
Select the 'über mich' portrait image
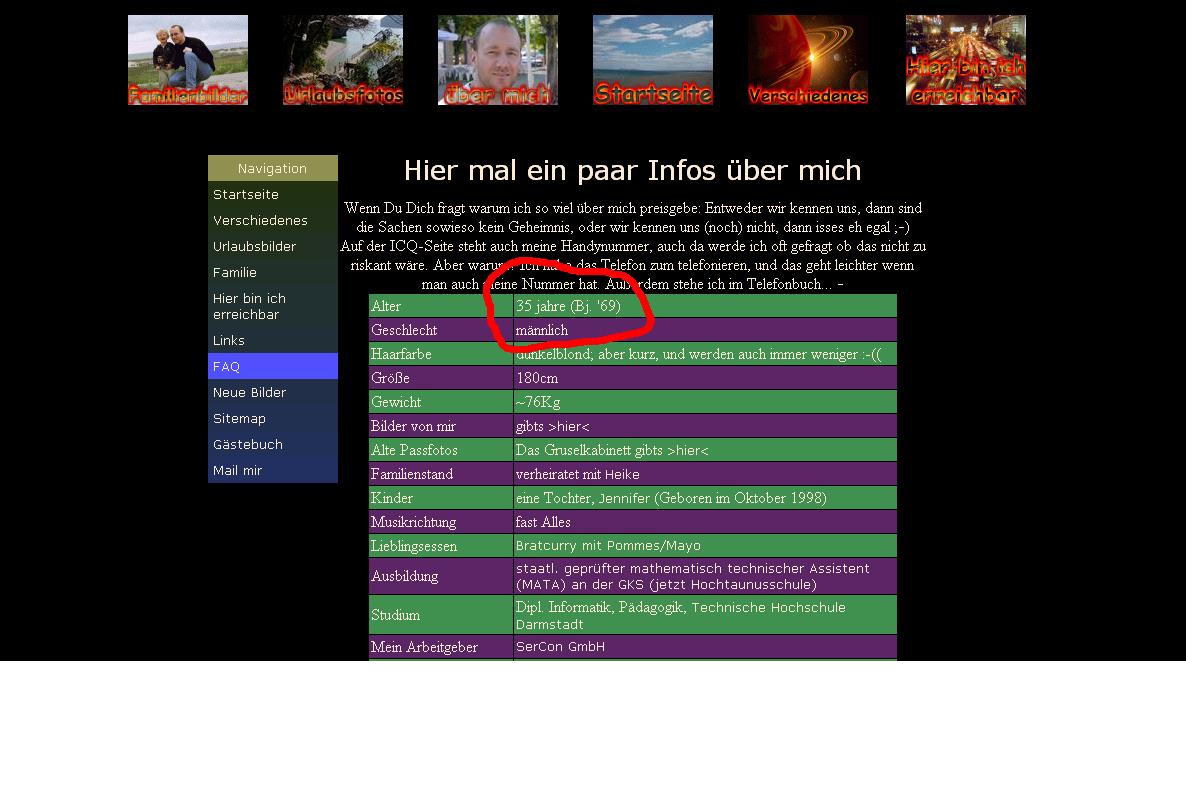click(498, 60)
